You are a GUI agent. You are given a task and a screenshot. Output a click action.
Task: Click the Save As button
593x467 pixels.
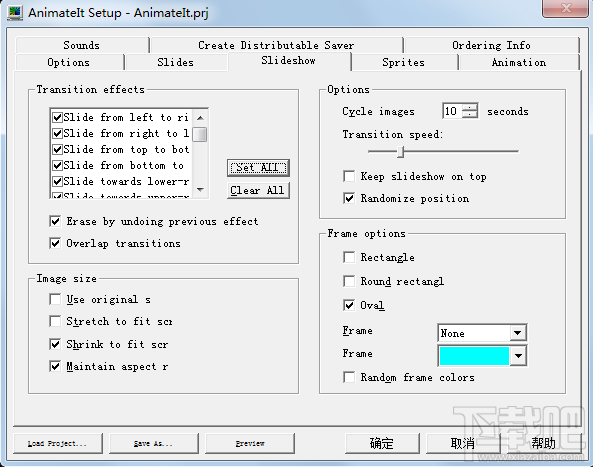(x=154, y=444)
